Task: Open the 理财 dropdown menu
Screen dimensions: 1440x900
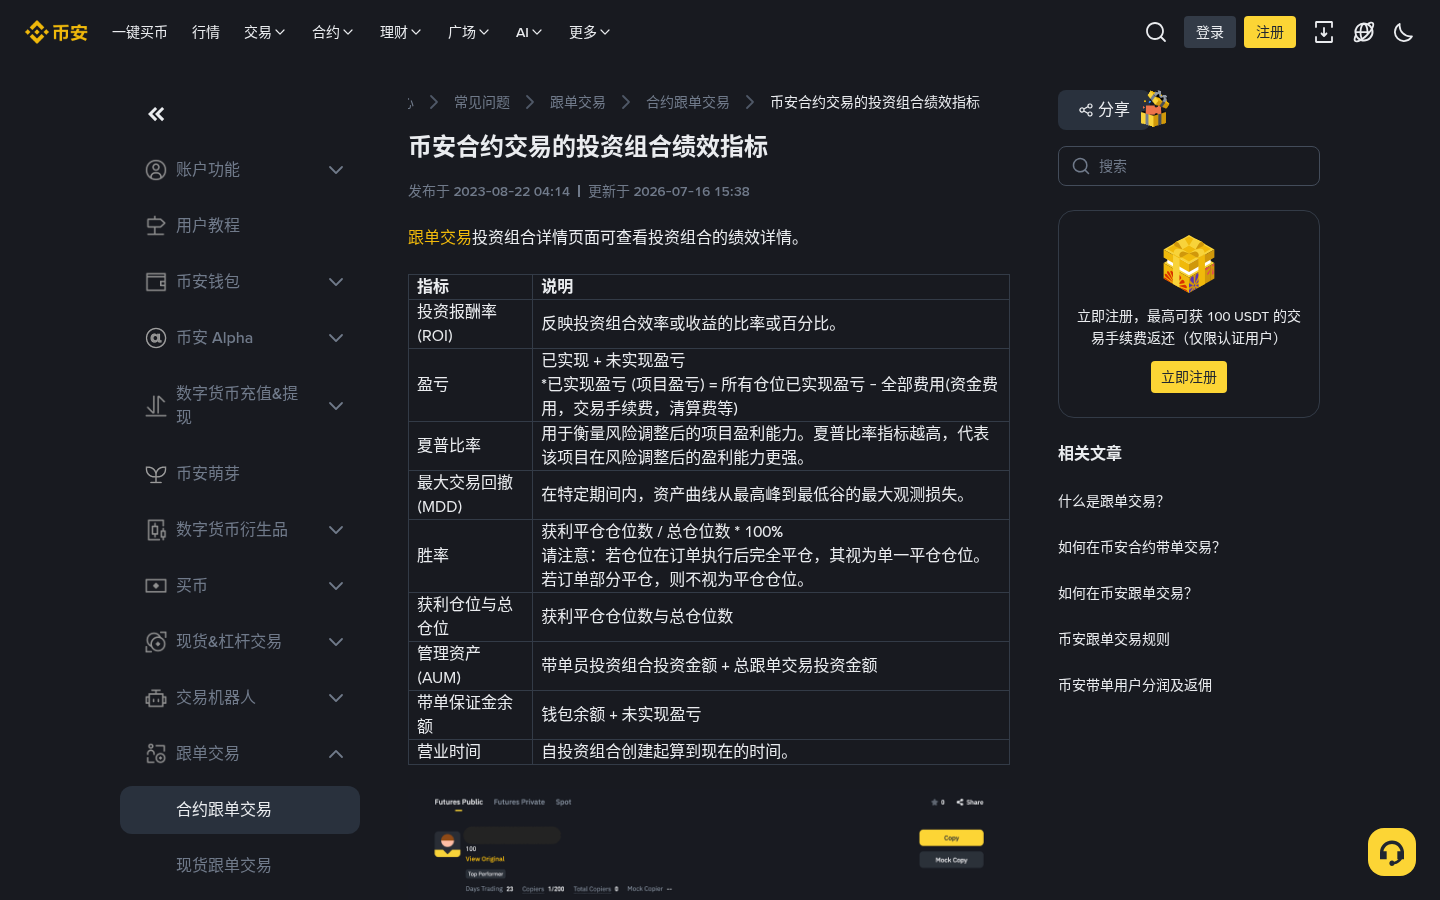Action: pyautogui.click(x=401, y=32)
